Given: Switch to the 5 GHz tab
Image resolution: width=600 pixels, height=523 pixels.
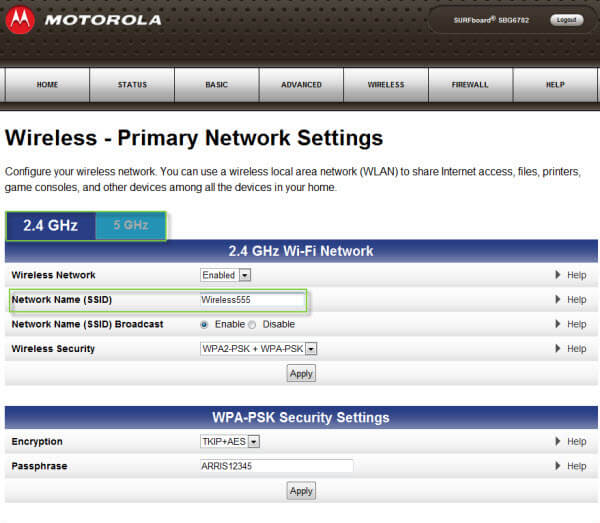Looking at the screenshot, I should coord(130,225).
